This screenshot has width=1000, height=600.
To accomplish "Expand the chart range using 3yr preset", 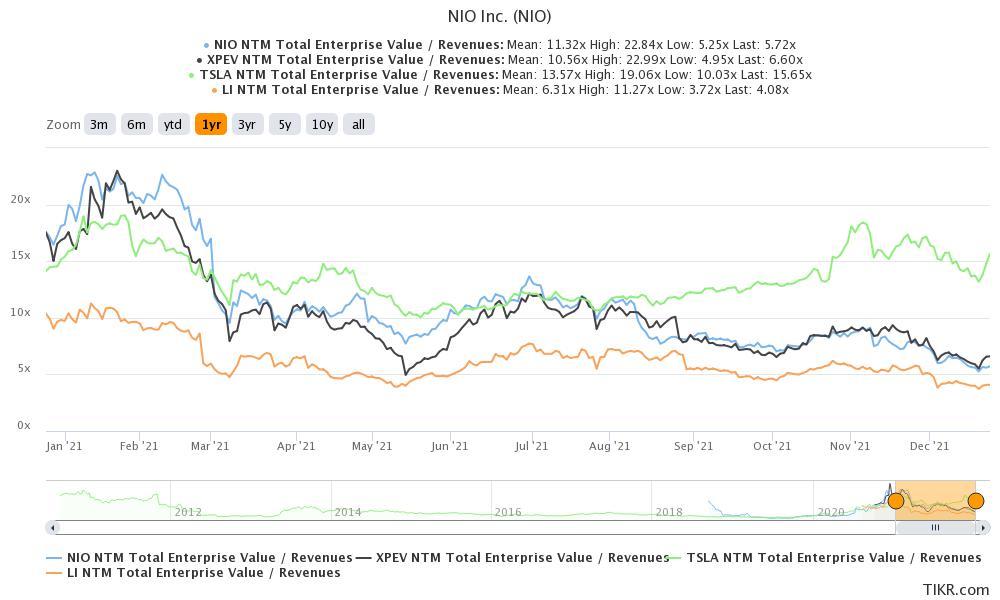I will click(246, 124).
